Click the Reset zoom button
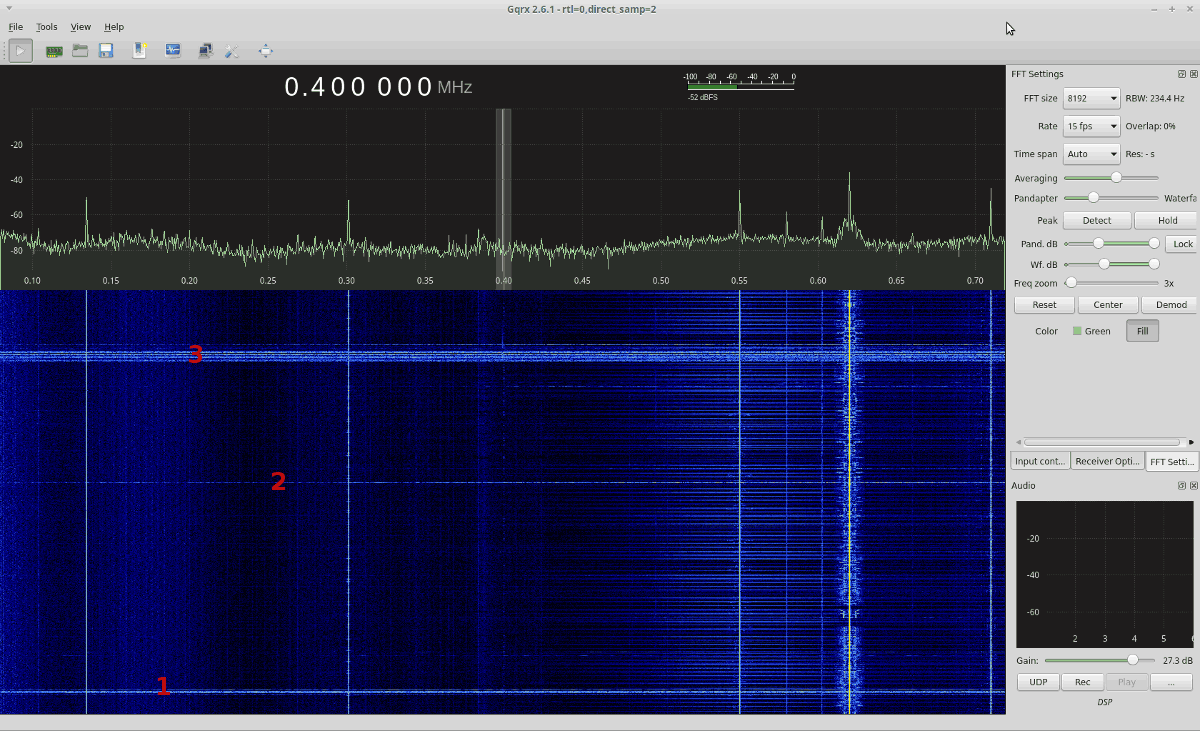The width and height of the screenshot is (1200, 731). 1044,305
